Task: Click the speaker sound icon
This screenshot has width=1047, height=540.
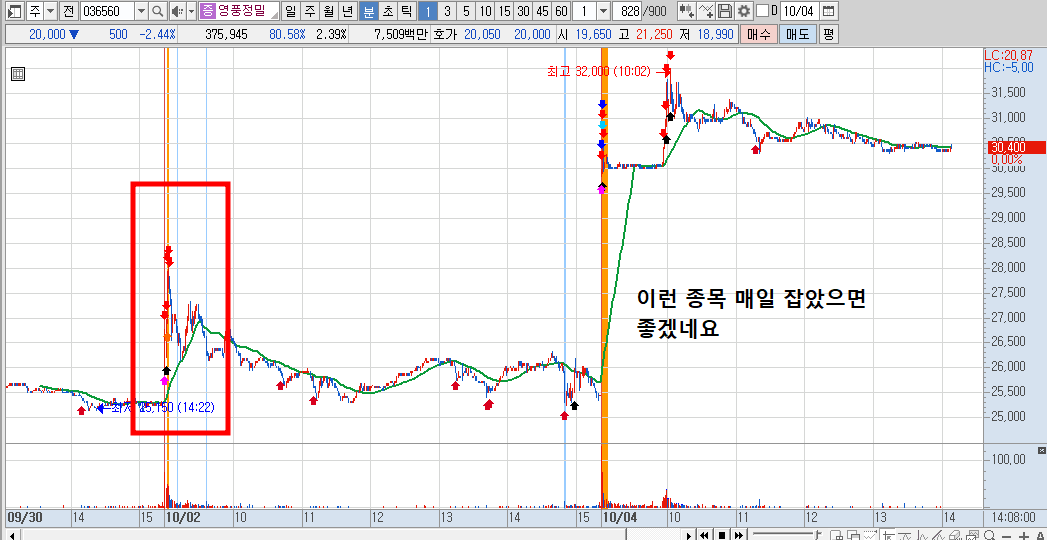Action: 177,11
